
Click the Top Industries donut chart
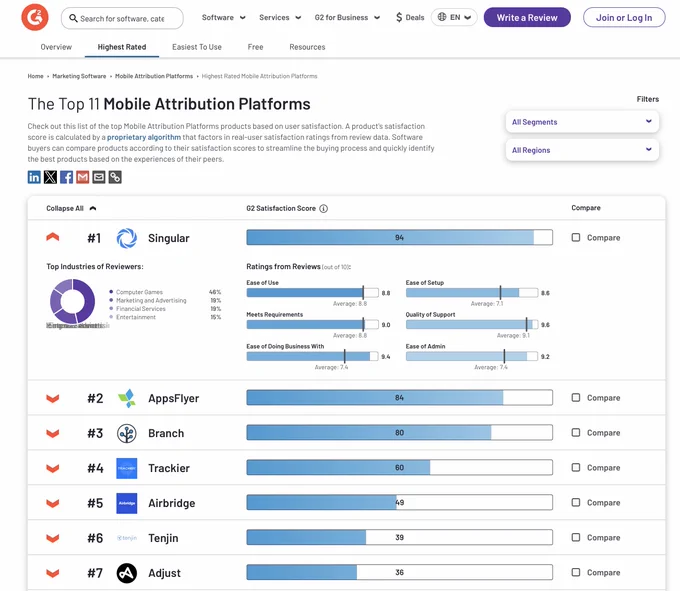tap(72, 301)
